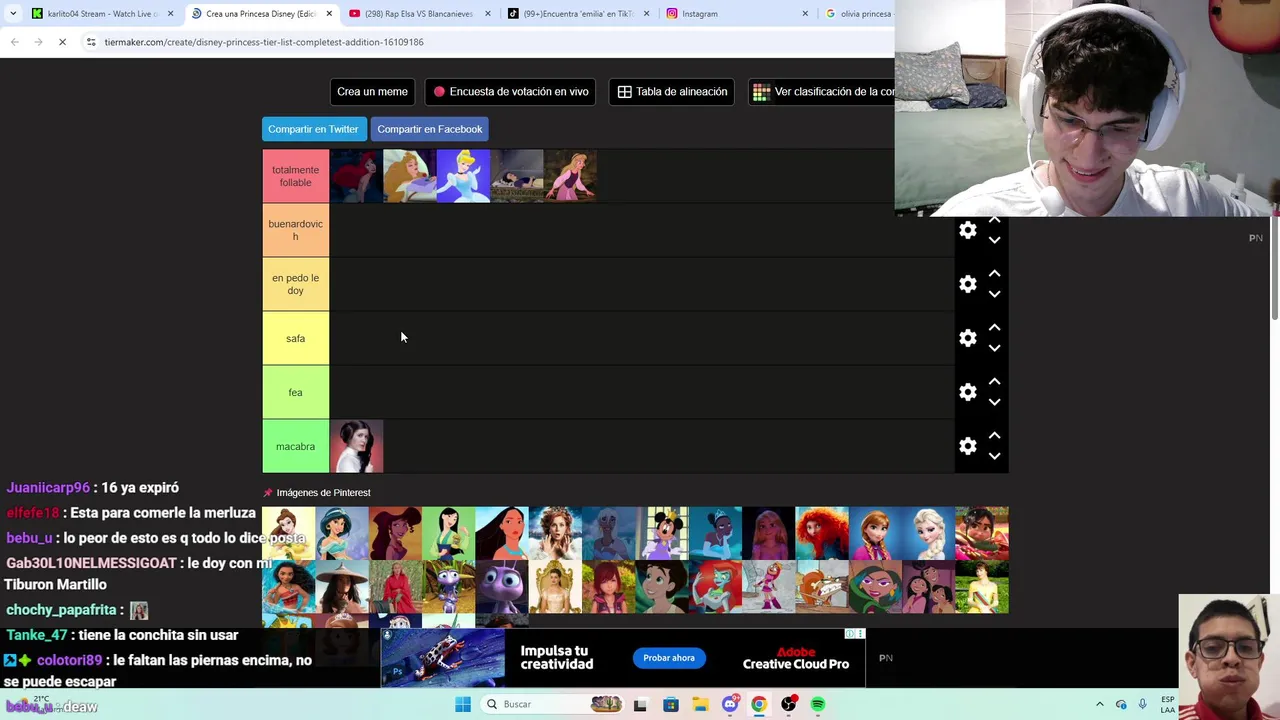1280x720 pixels.
Task: Open OBS Studio from taskbar
Action: [x=789, y=704]
